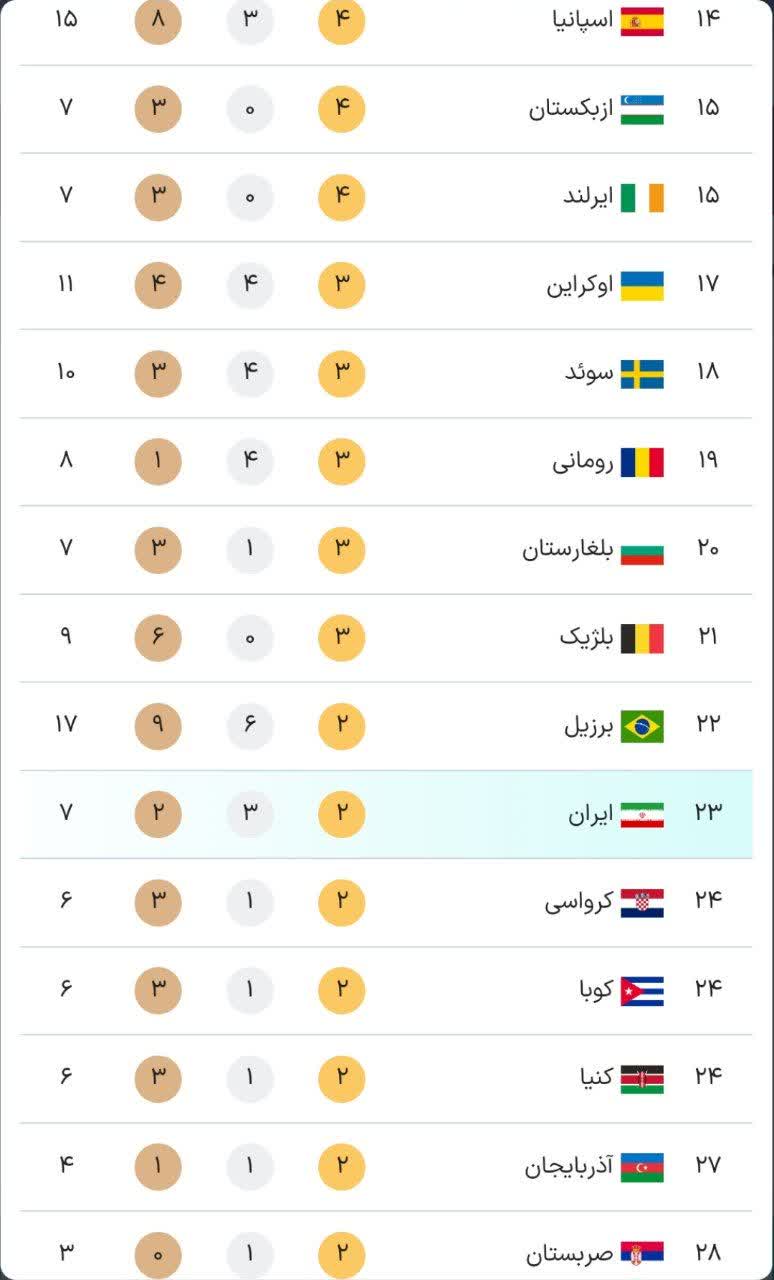774x1280 pixels.
Task: Click the Ukraine flag icon
Action: pyautogui.click(x=642, y=285)
